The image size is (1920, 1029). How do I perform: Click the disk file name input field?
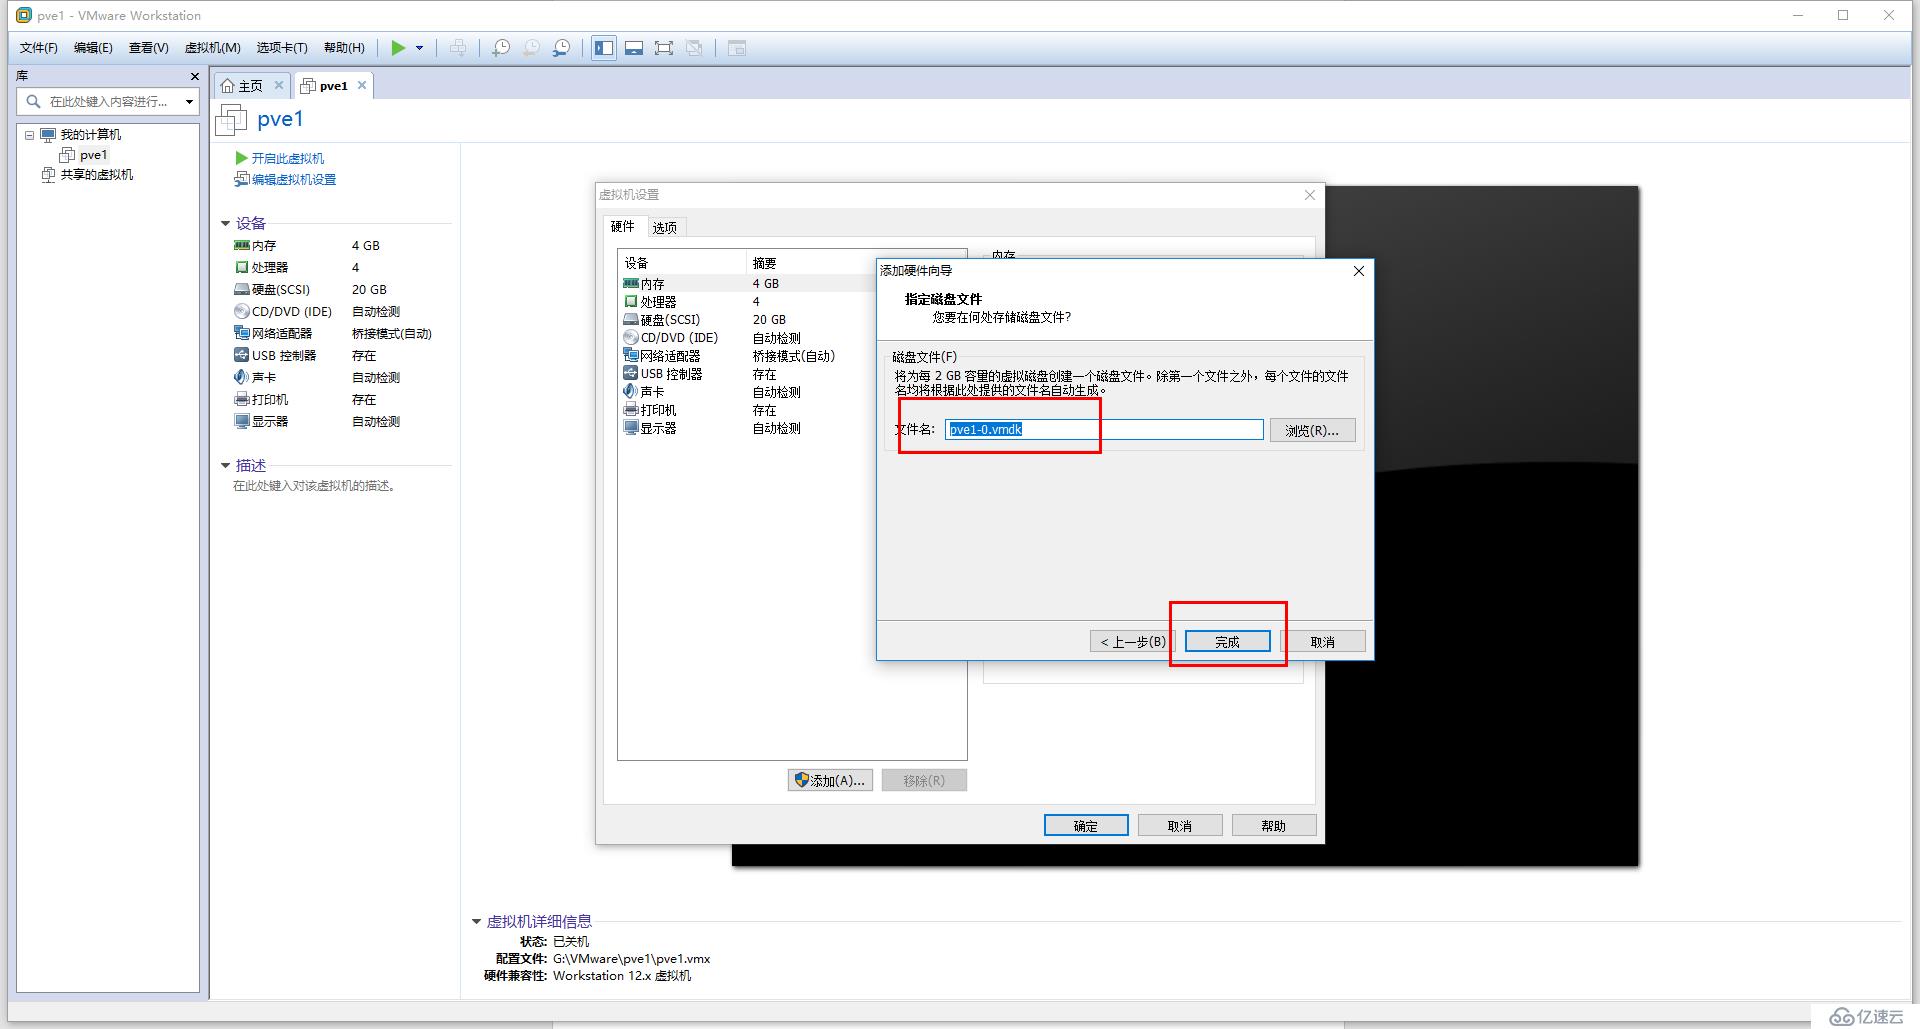point(1104,429)
